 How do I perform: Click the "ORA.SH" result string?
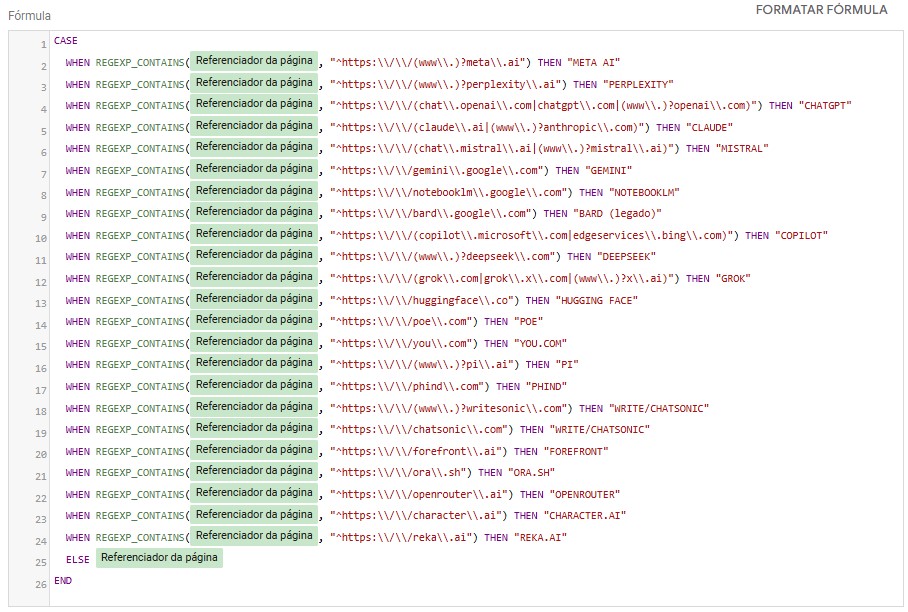[532, 472]
